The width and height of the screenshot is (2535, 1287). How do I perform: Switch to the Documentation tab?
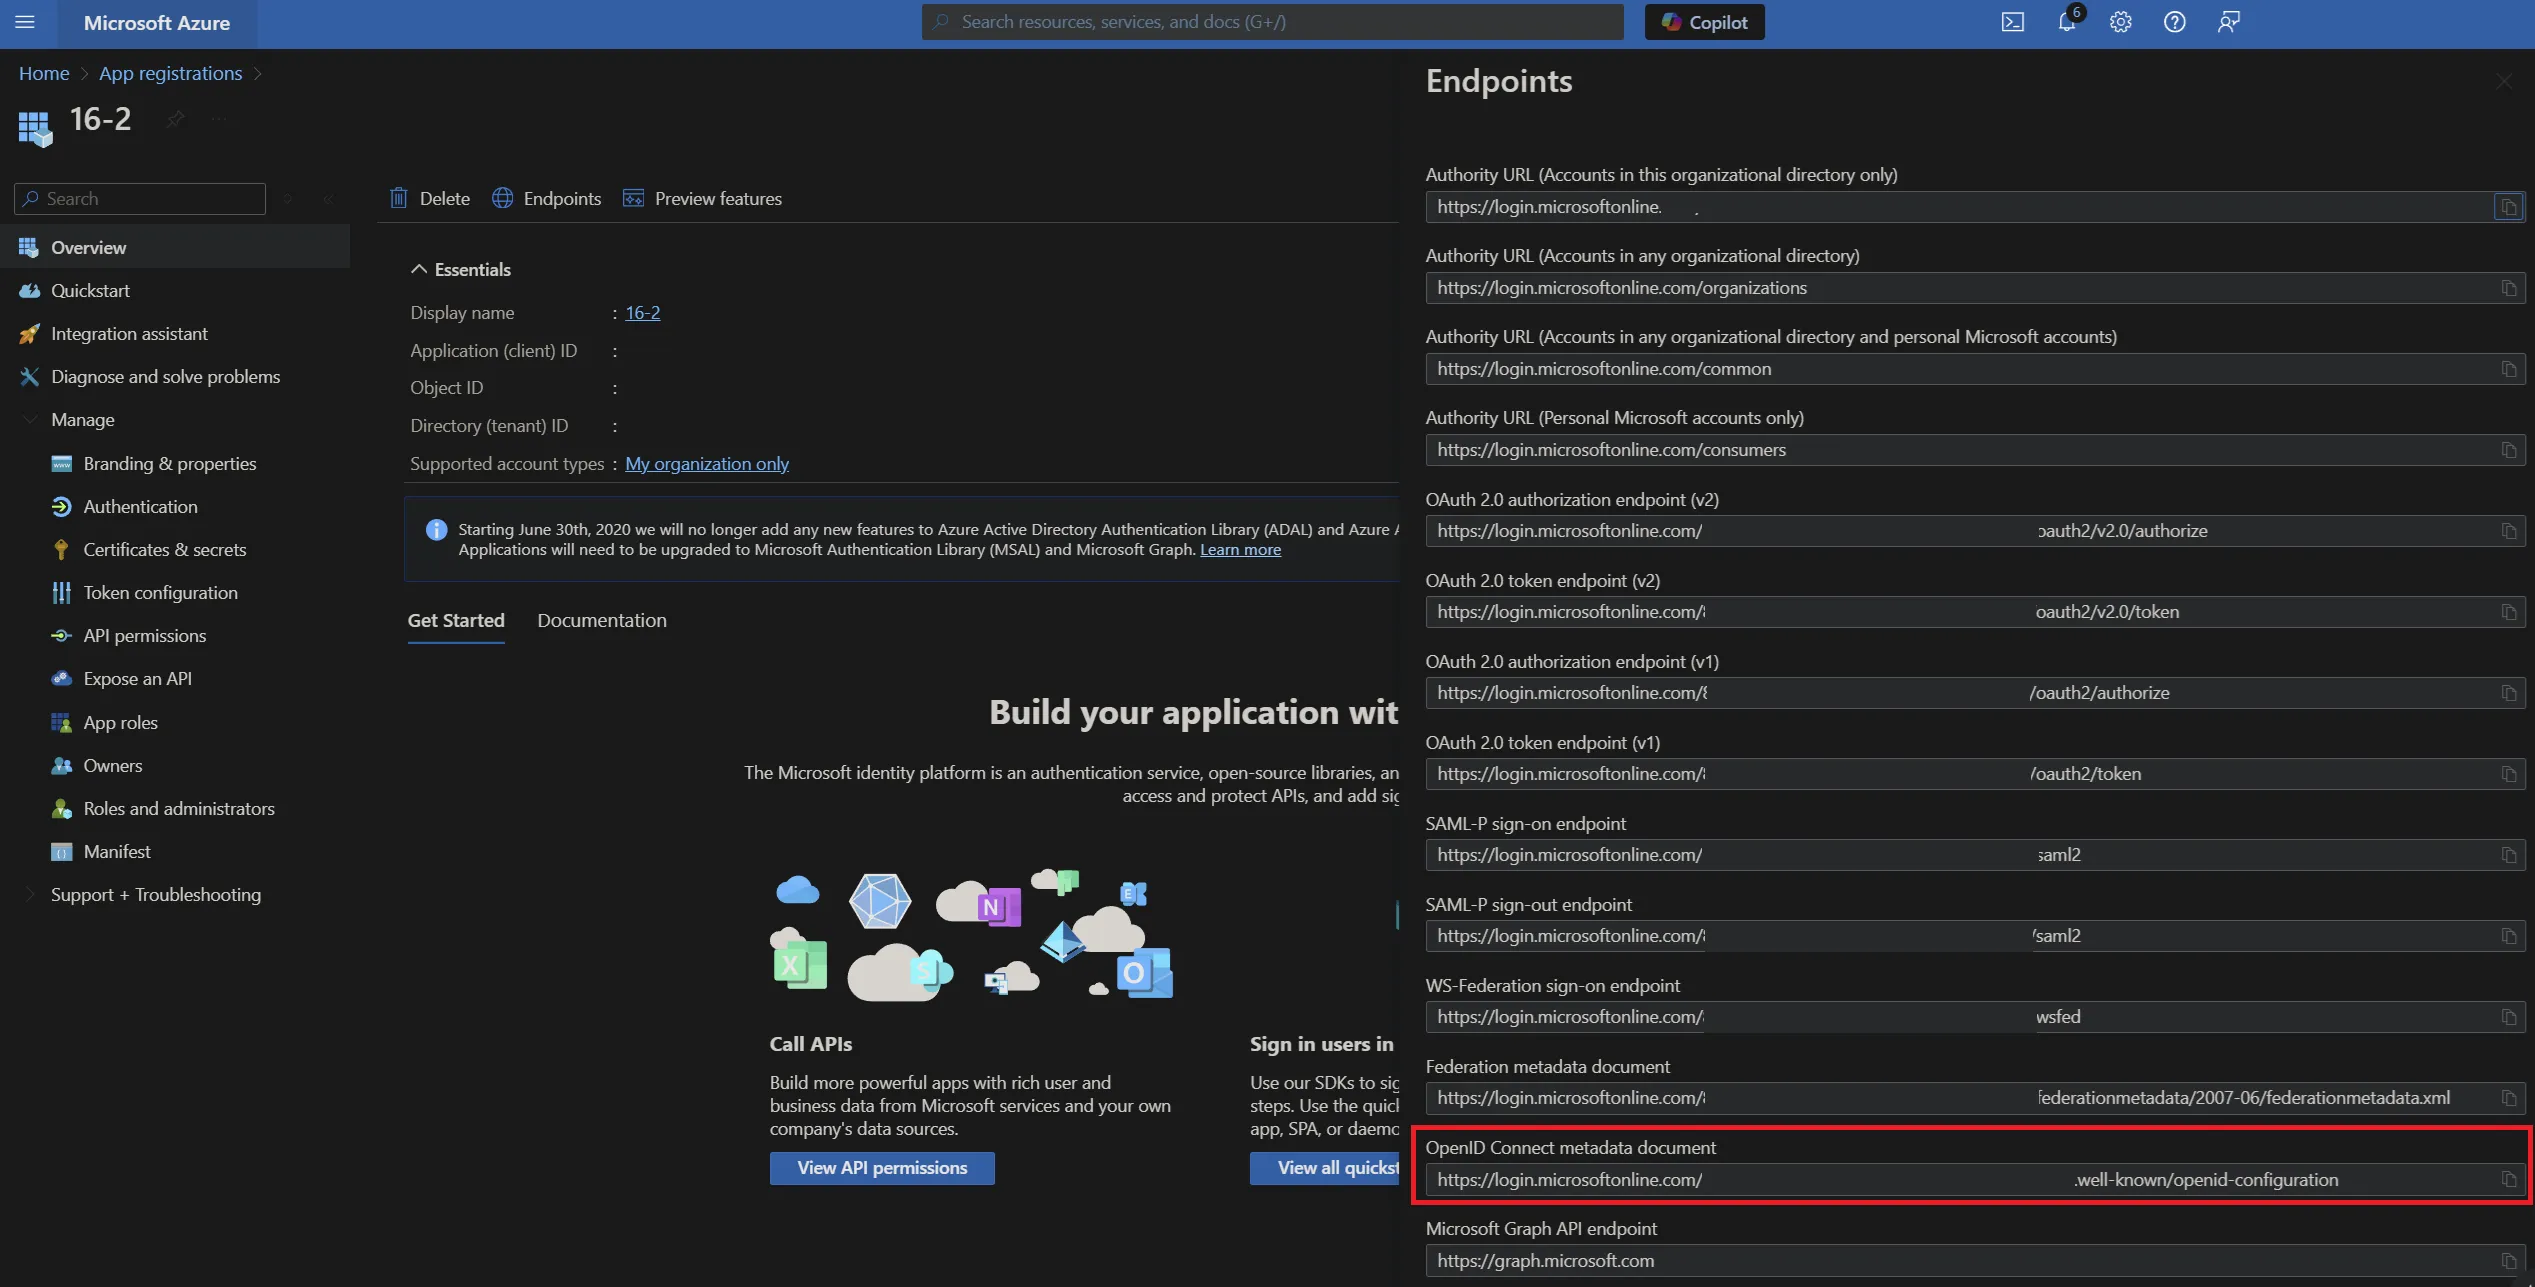tap(602, 621)
